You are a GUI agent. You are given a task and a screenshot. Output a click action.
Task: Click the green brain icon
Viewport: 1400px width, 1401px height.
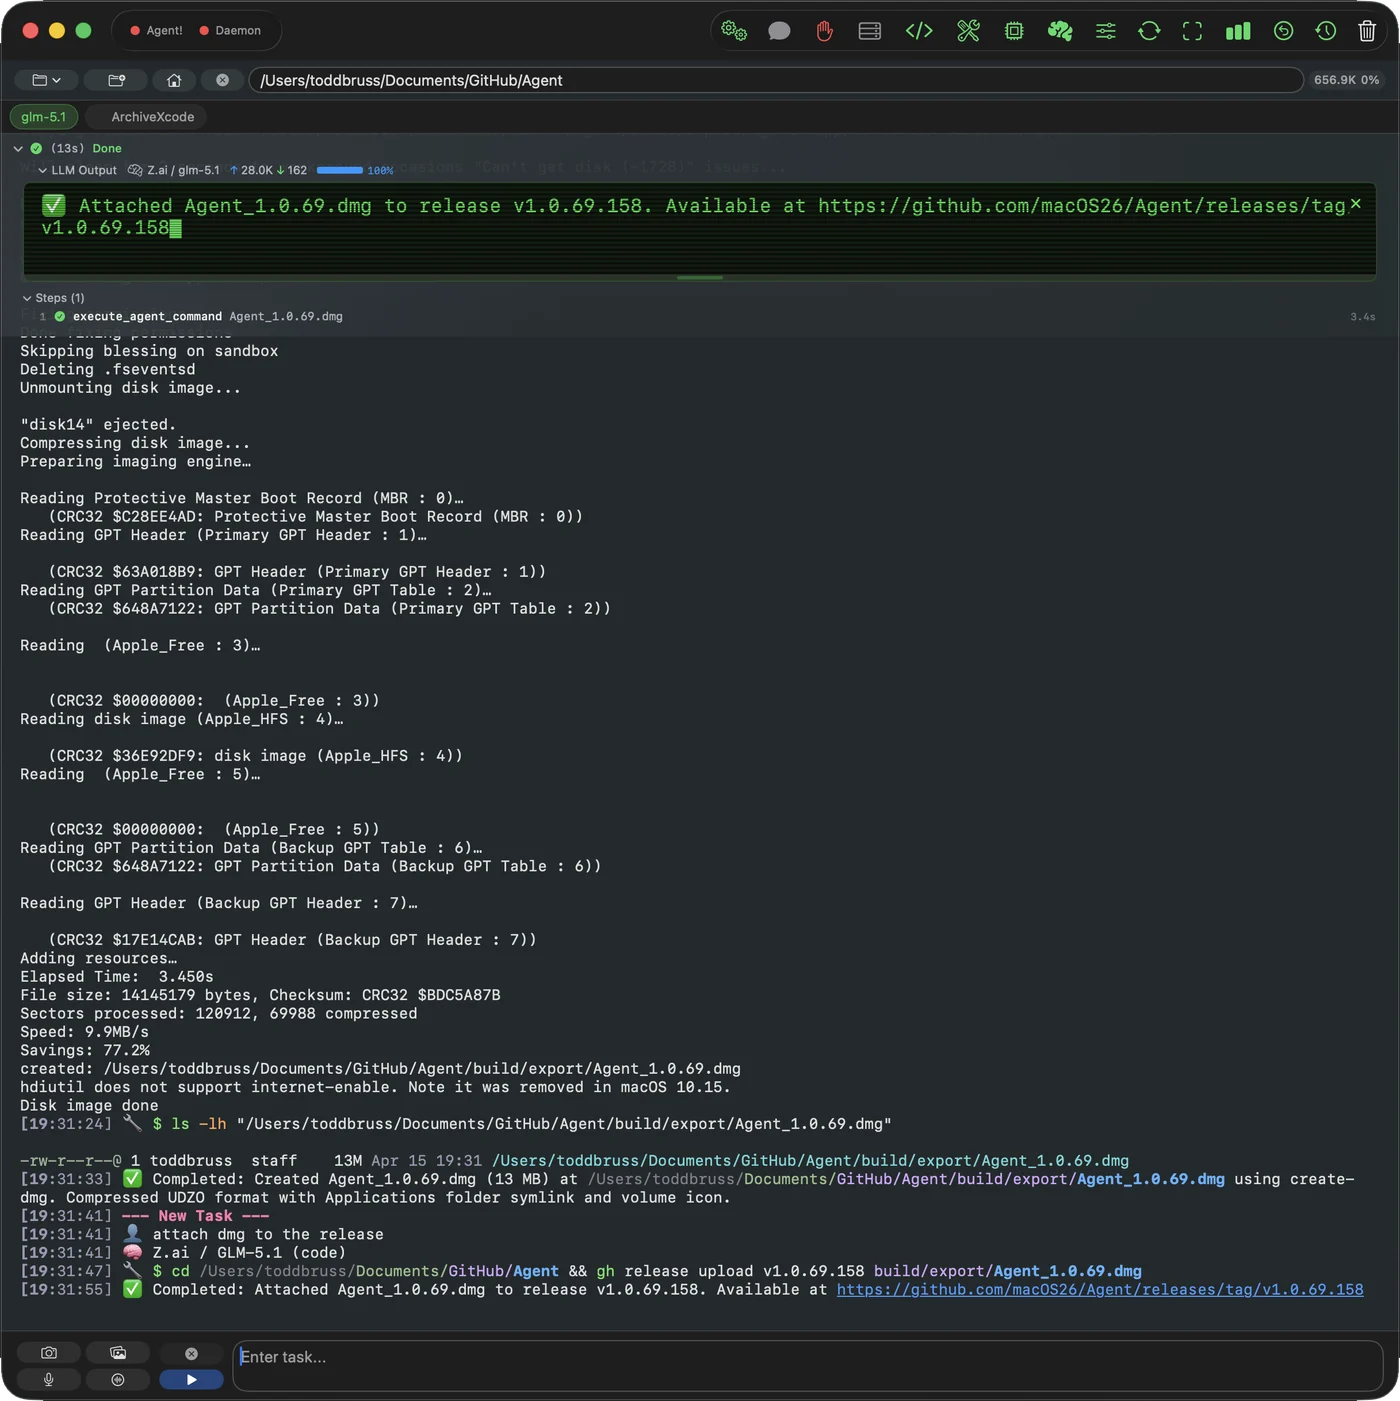[x=1060, y=31]
